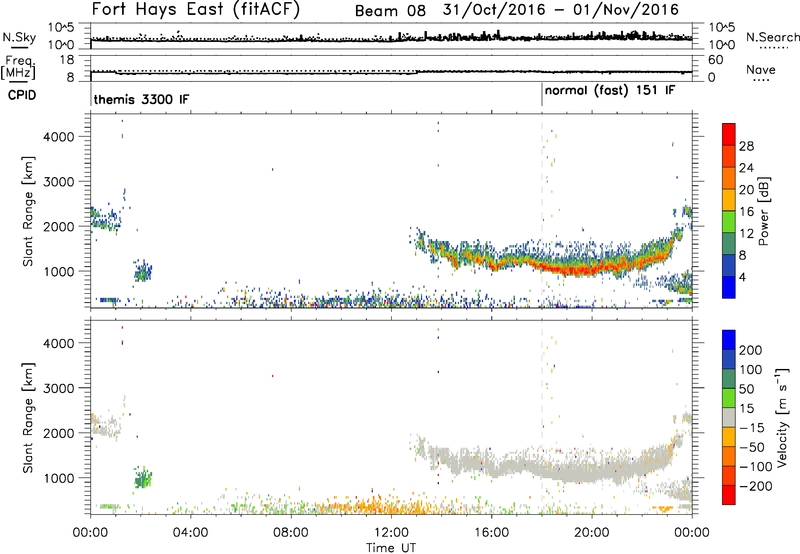Click the '28' tick on the Power scale

[746, 146]
